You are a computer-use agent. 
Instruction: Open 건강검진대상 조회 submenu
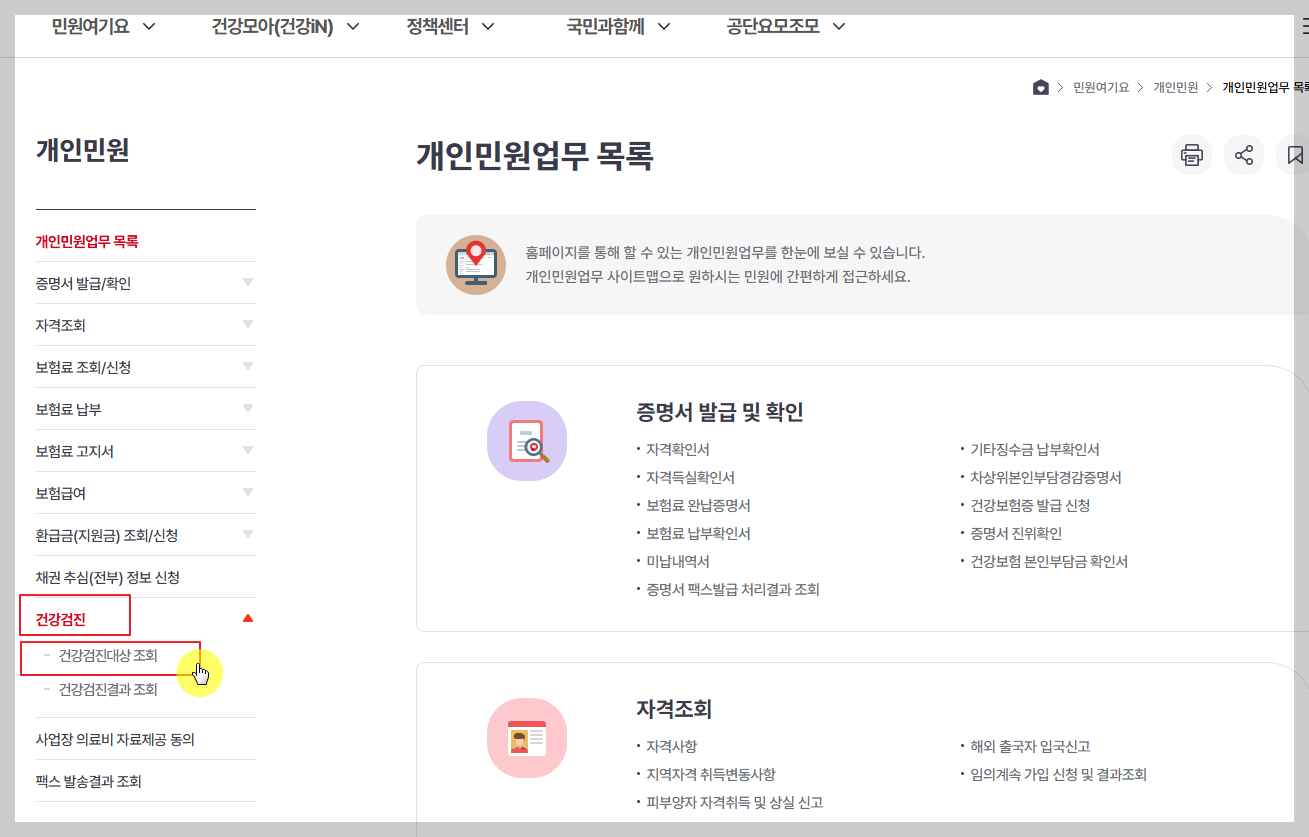click(x=108, y=656)
